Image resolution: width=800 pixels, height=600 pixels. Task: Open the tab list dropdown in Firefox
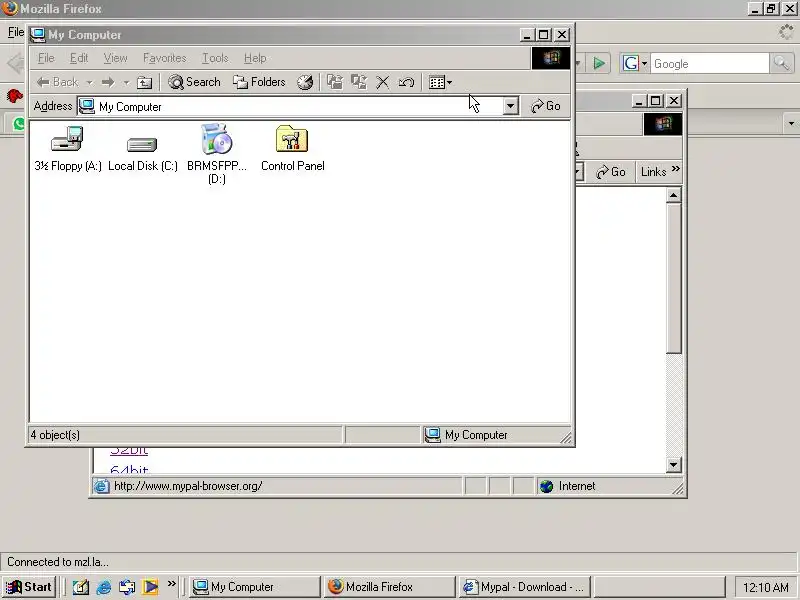coord(791,123)
